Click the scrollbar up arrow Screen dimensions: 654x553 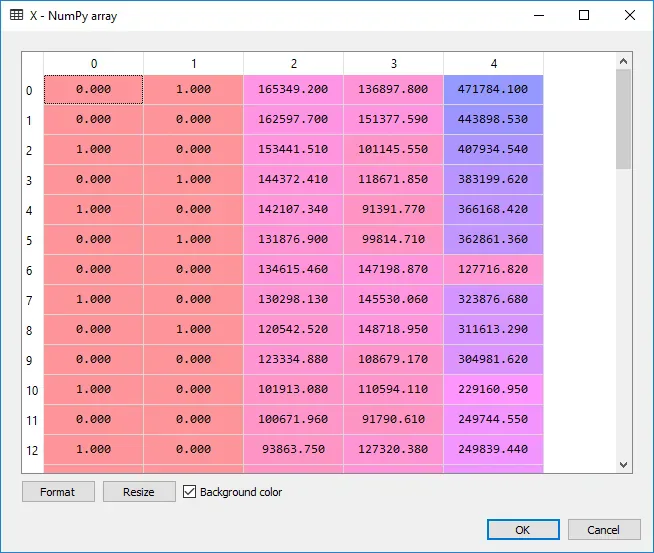(x=624, y=61)
